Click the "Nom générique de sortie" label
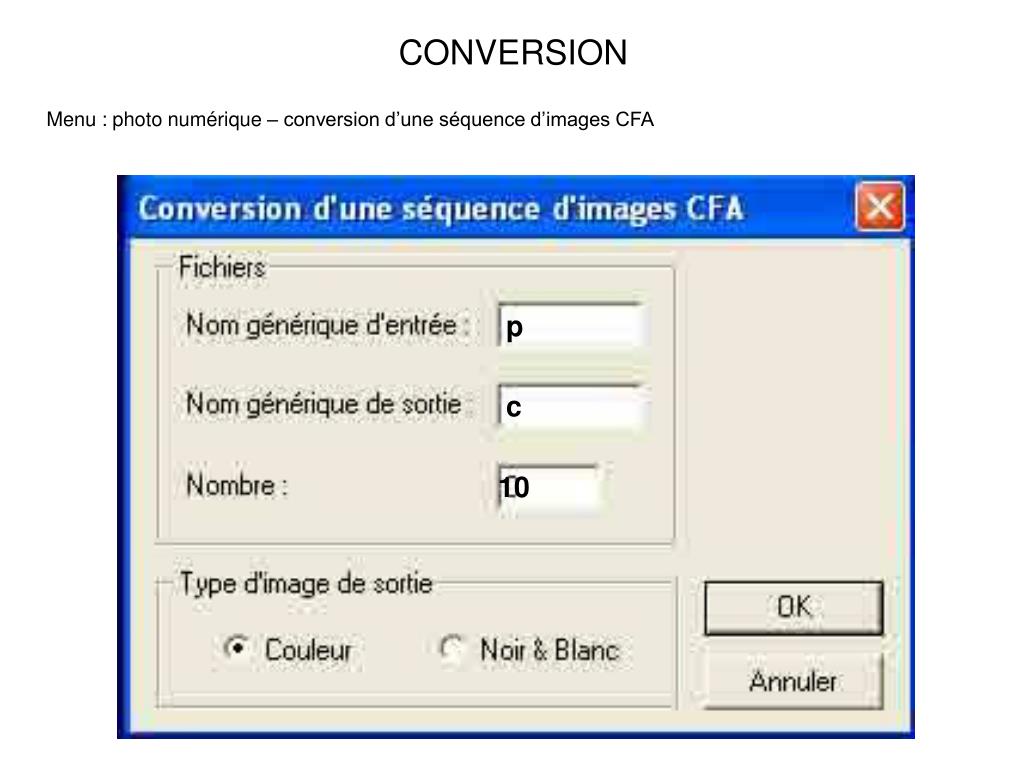 pyautogui.click(x=324, y=404)
